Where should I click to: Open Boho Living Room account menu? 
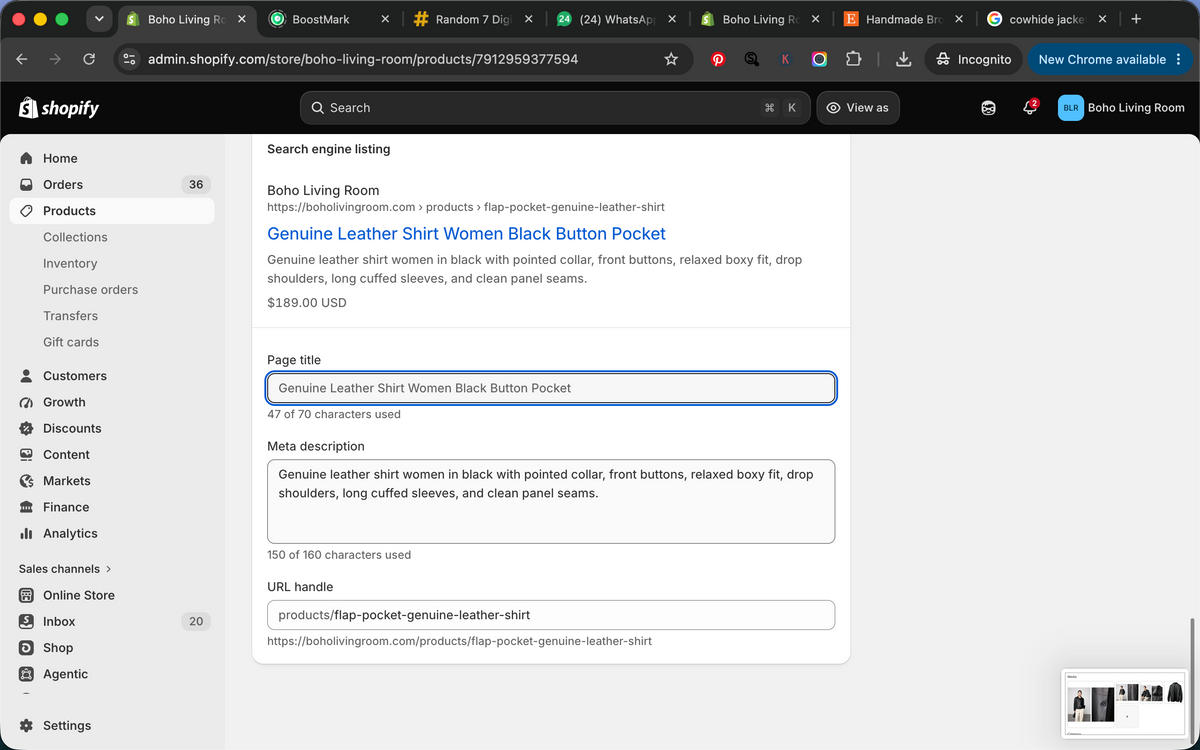[1121, 108]
